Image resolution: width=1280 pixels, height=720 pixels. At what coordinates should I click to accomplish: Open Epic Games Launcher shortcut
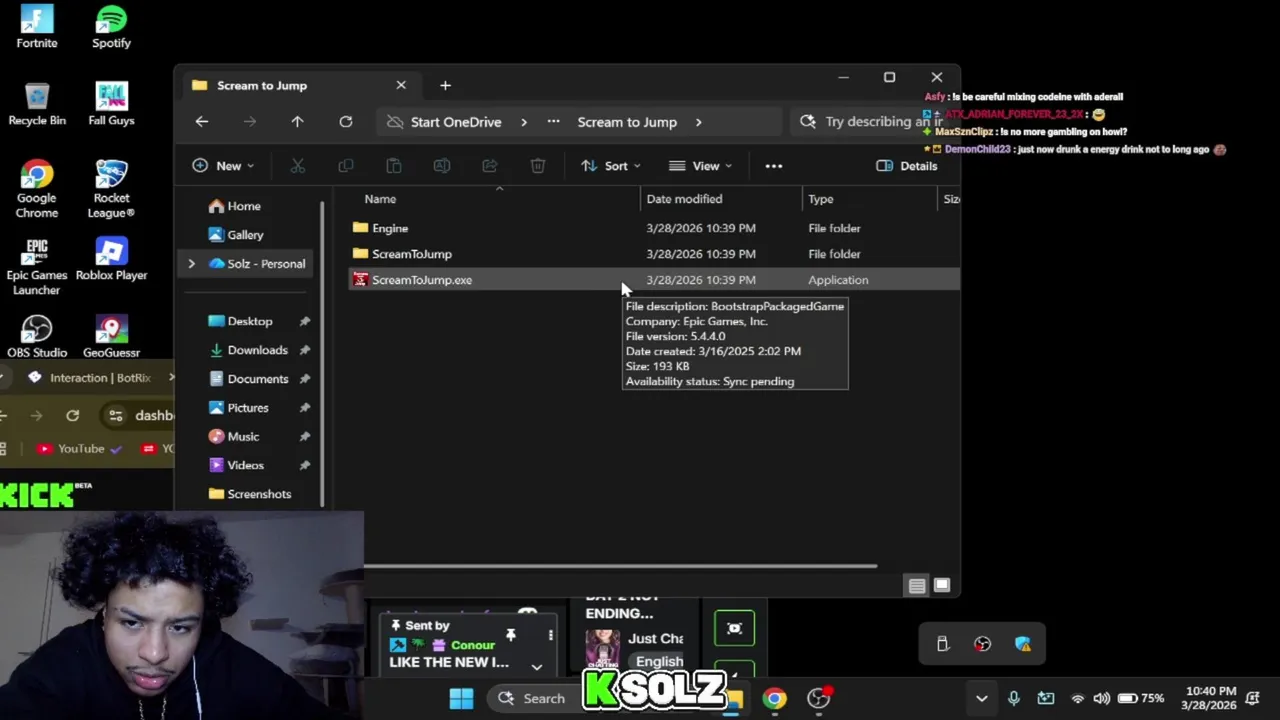point(37,266)
